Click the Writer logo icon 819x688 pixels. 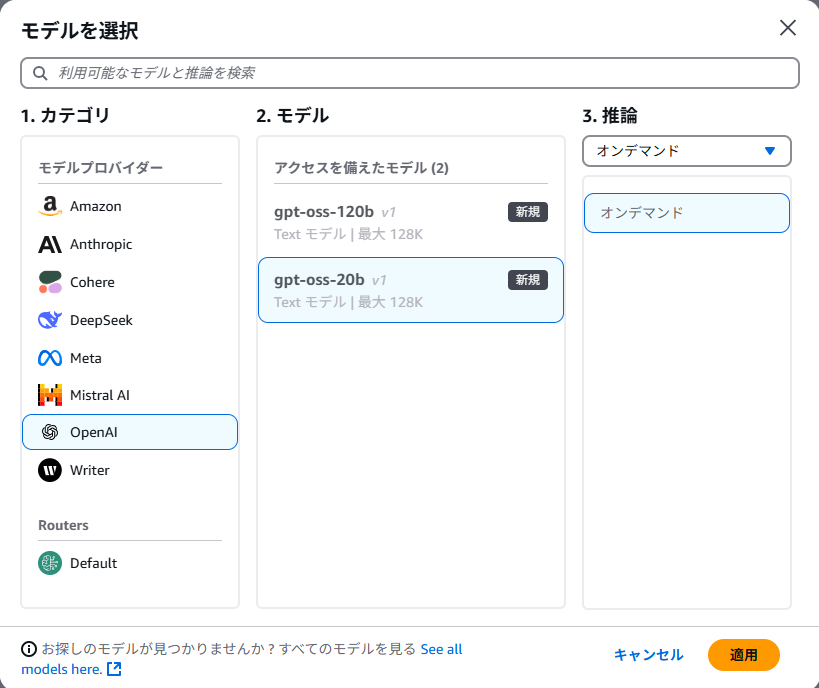50,470
